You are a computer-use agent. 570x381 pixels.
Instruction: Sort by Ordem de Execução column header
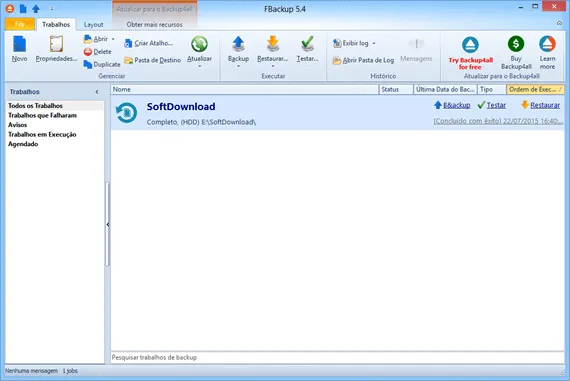(x=535, y=89)
